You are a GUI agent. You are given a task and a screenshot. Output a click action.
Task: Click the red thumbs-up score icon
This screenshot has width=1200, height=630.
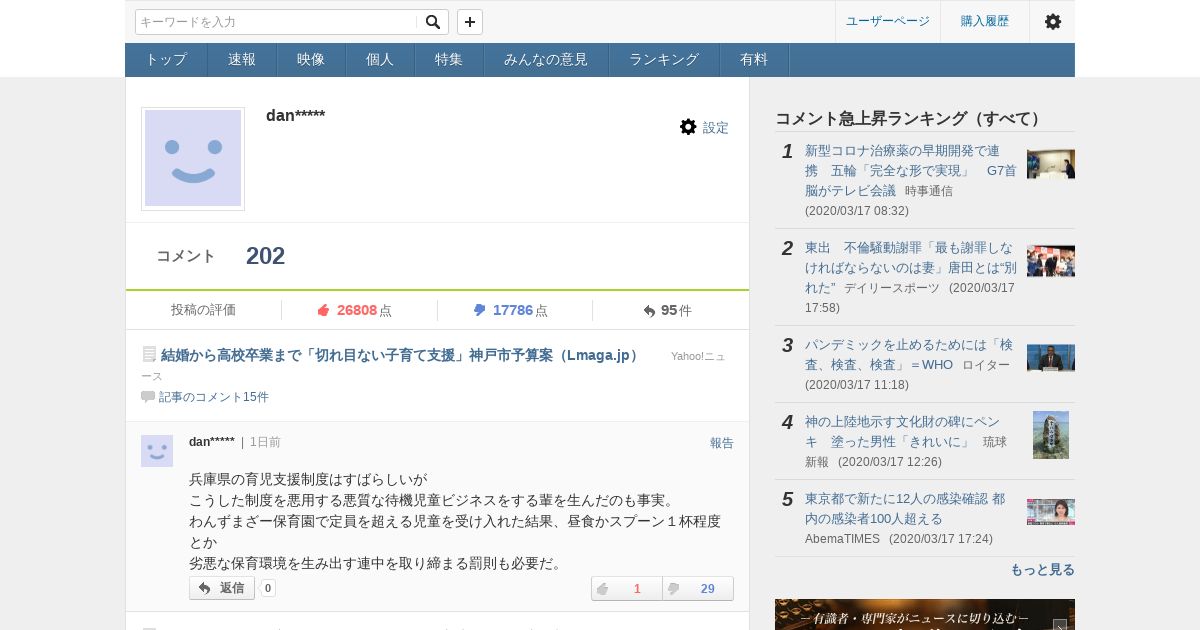324,310
